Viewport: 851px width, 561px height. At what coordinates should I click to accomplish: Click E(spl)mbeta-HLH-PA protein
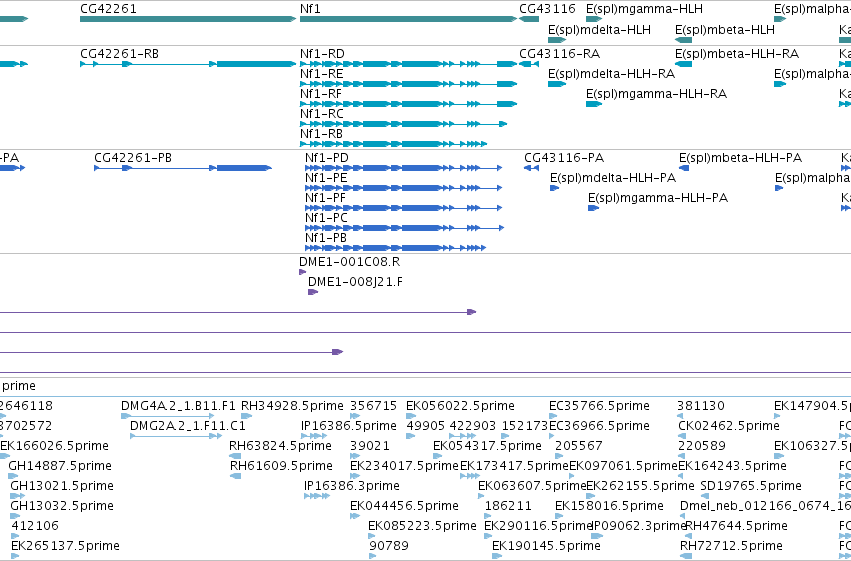click(x=684, y=168)
